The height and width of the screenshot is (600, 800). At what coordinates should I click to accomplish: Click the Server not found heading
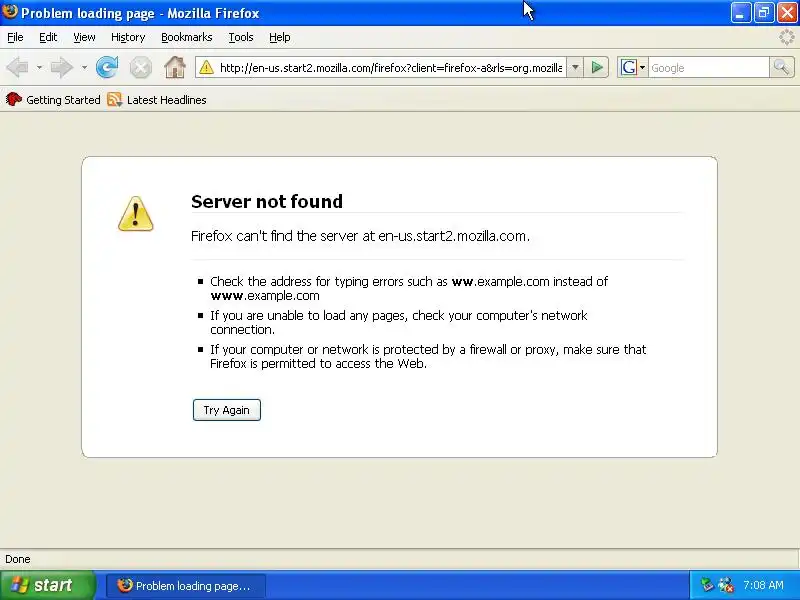point(267,202)
